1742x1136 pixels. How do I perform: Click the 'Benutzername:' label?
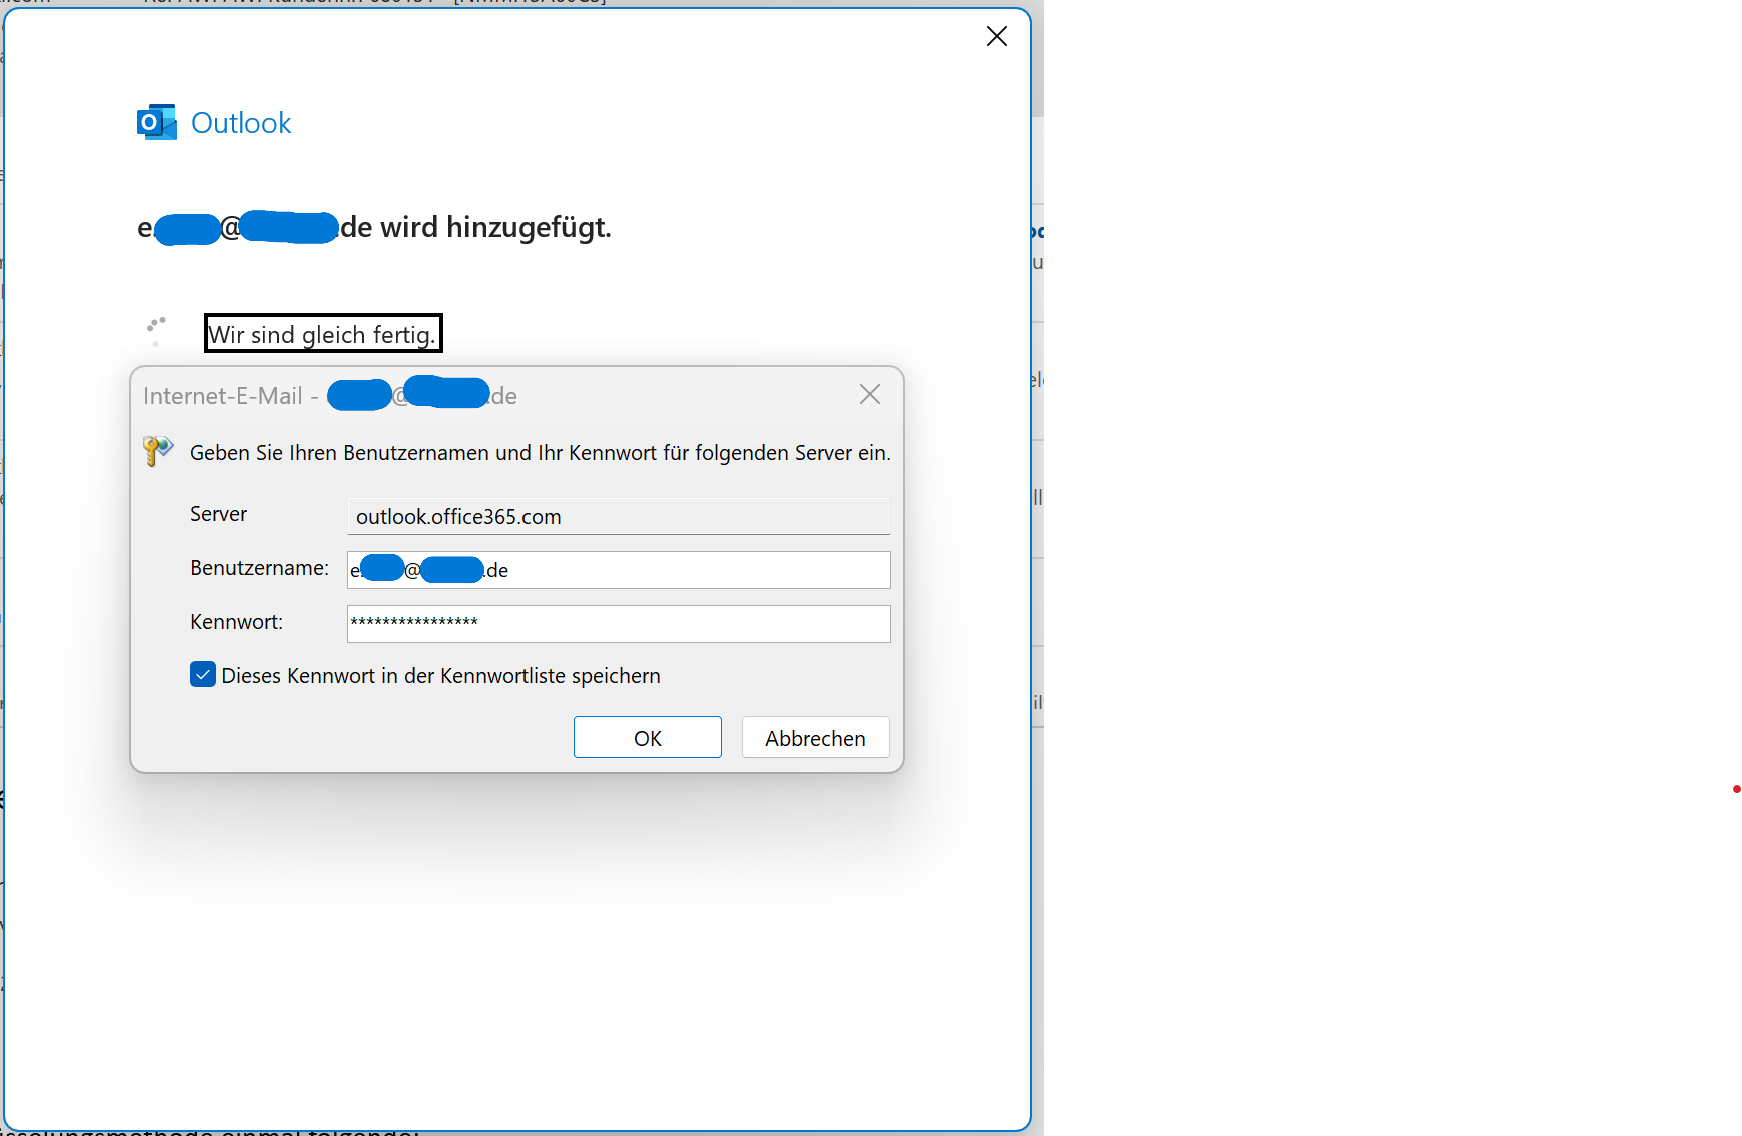(x=259, y=567)
